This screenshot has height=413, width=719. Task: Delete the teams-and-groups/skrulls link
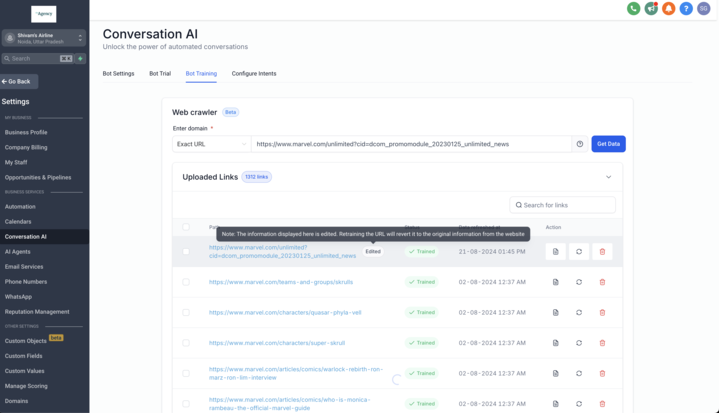pos(602,282)
